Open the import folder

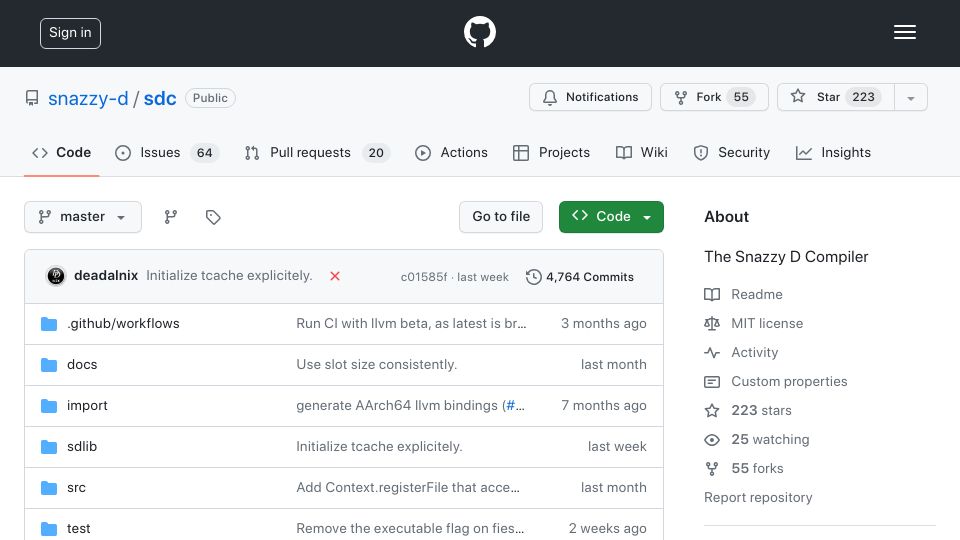tap(87, 405)
